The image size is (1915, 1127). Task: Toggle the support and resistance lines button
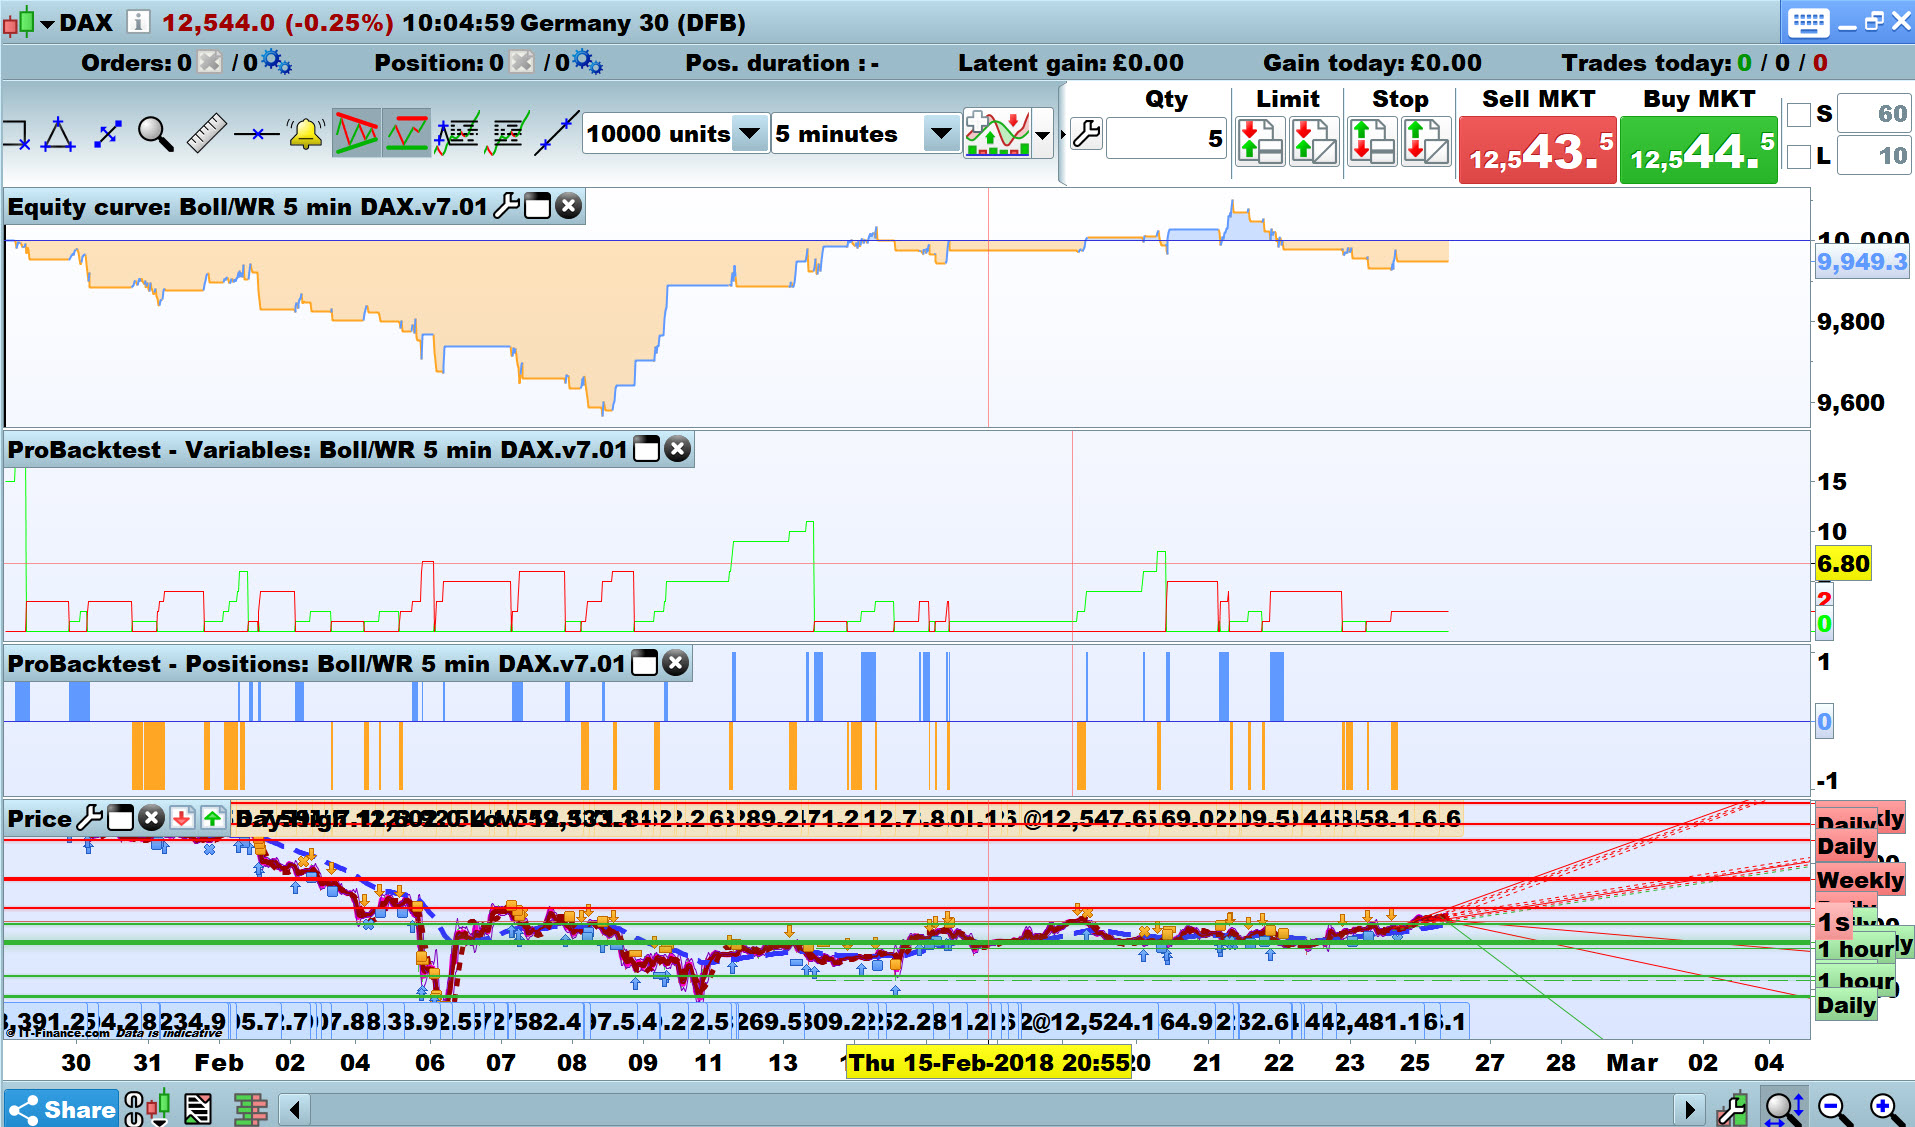tap(407, 133)
